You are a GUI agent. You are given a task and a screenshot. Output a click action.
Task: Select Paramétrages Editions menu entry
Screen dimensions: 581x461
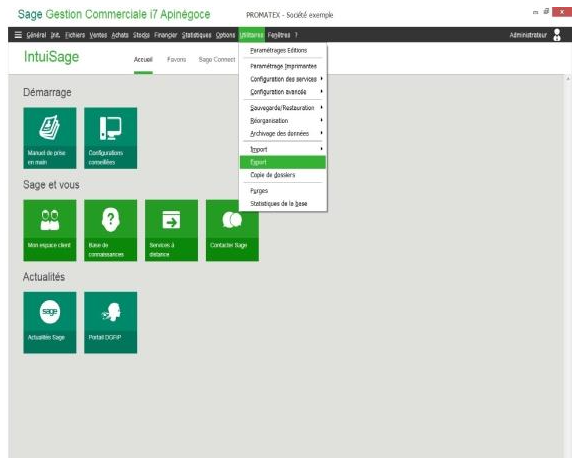pos(283,50)
